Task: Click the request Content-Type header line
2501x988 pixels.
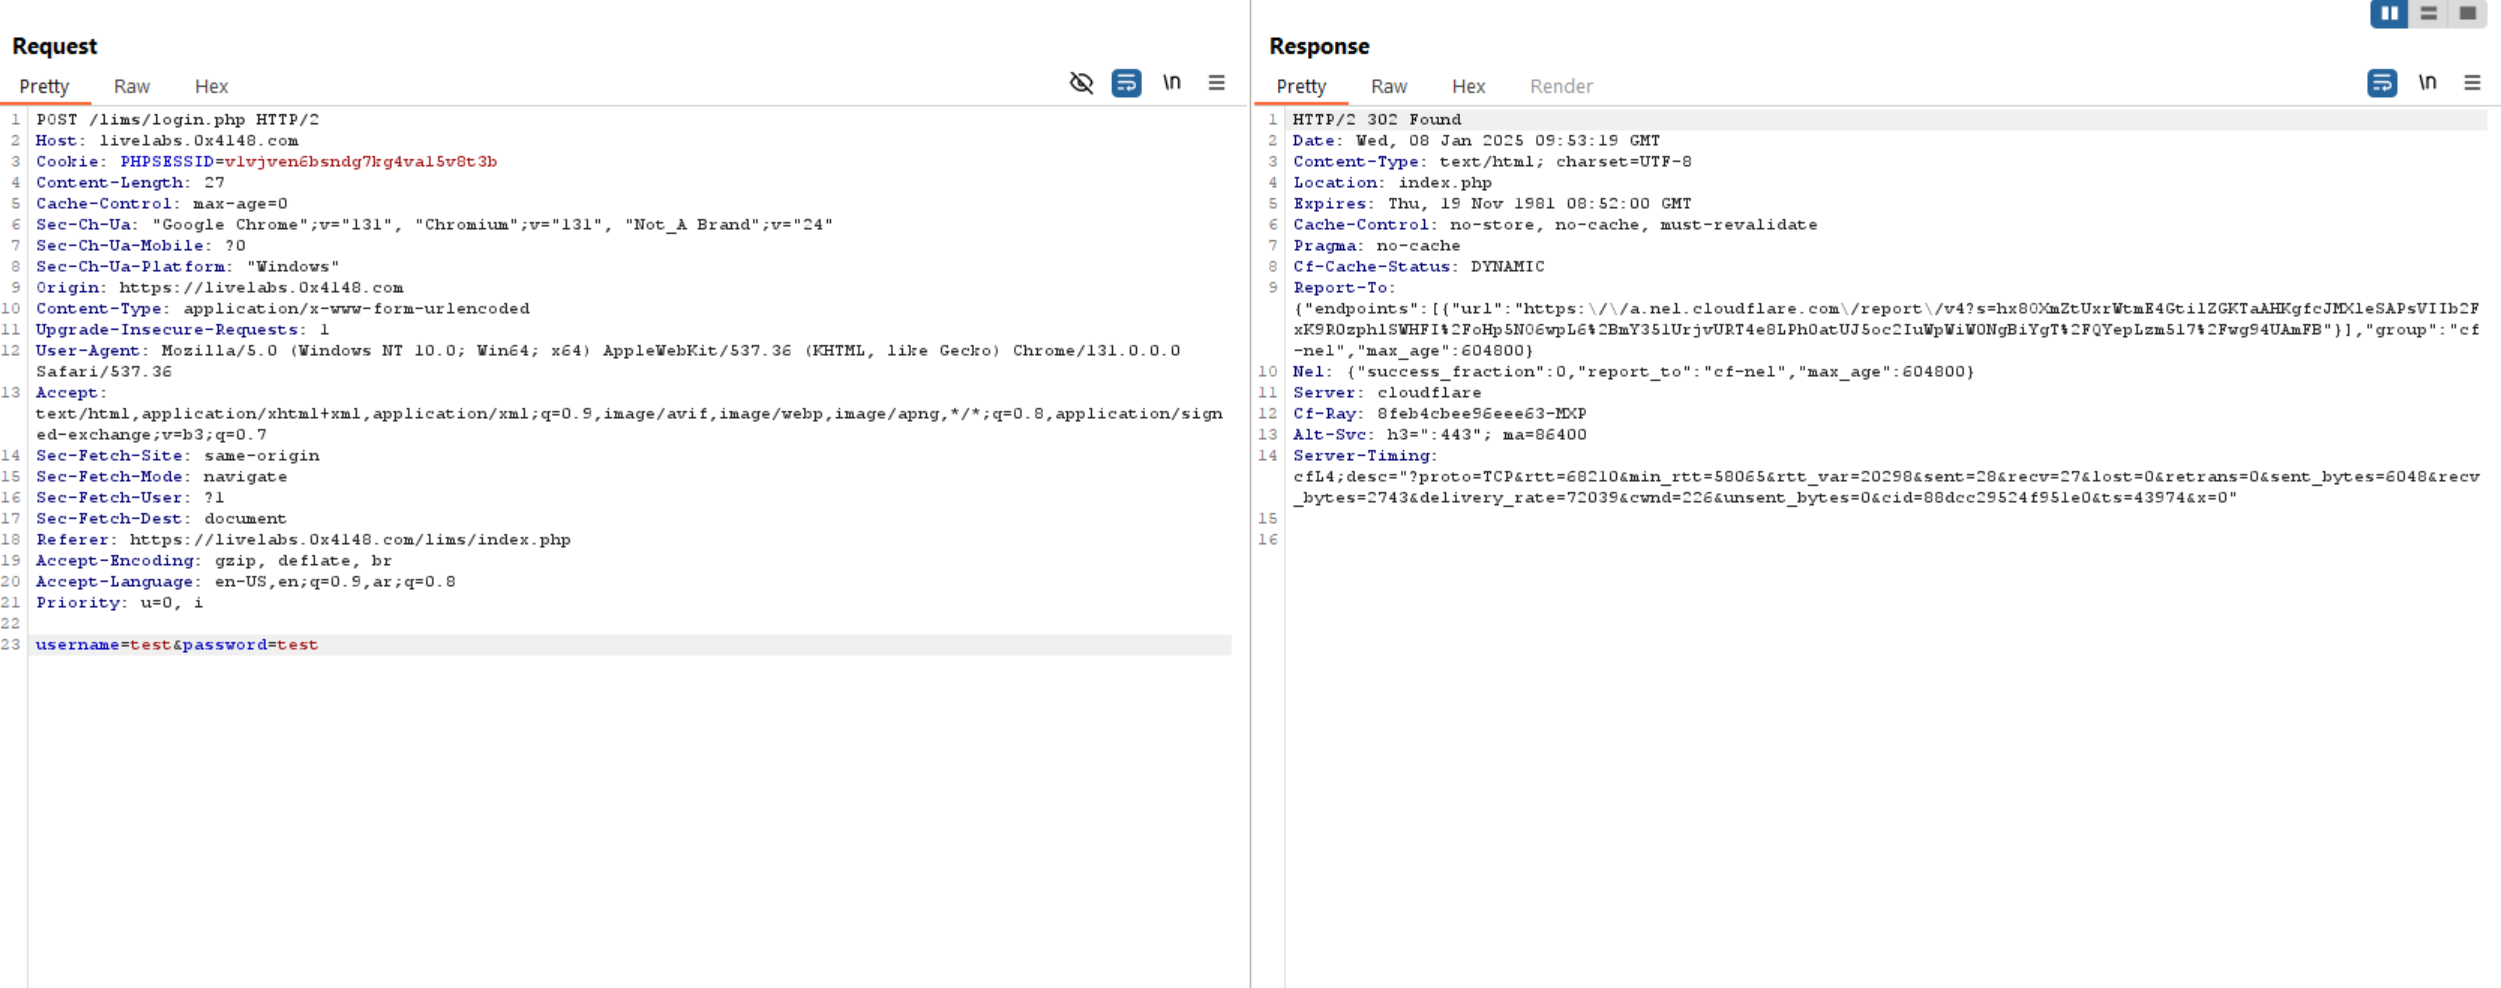Action: pos(282,309)
